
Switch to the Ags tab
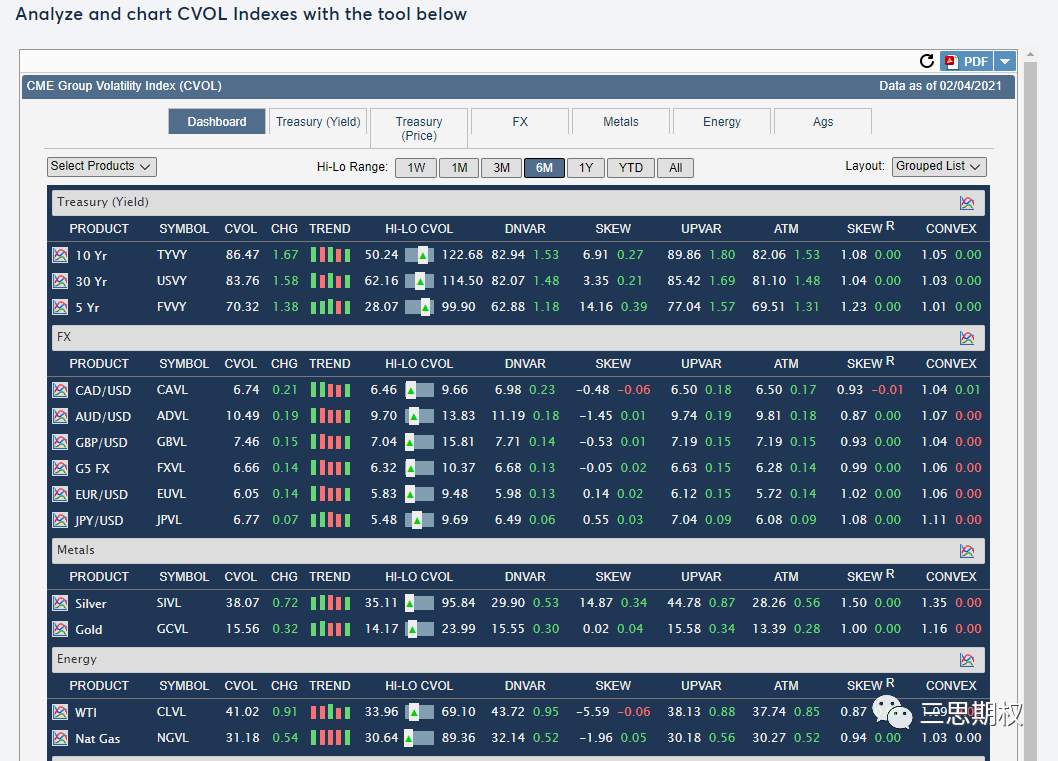[x=823, y=121]
